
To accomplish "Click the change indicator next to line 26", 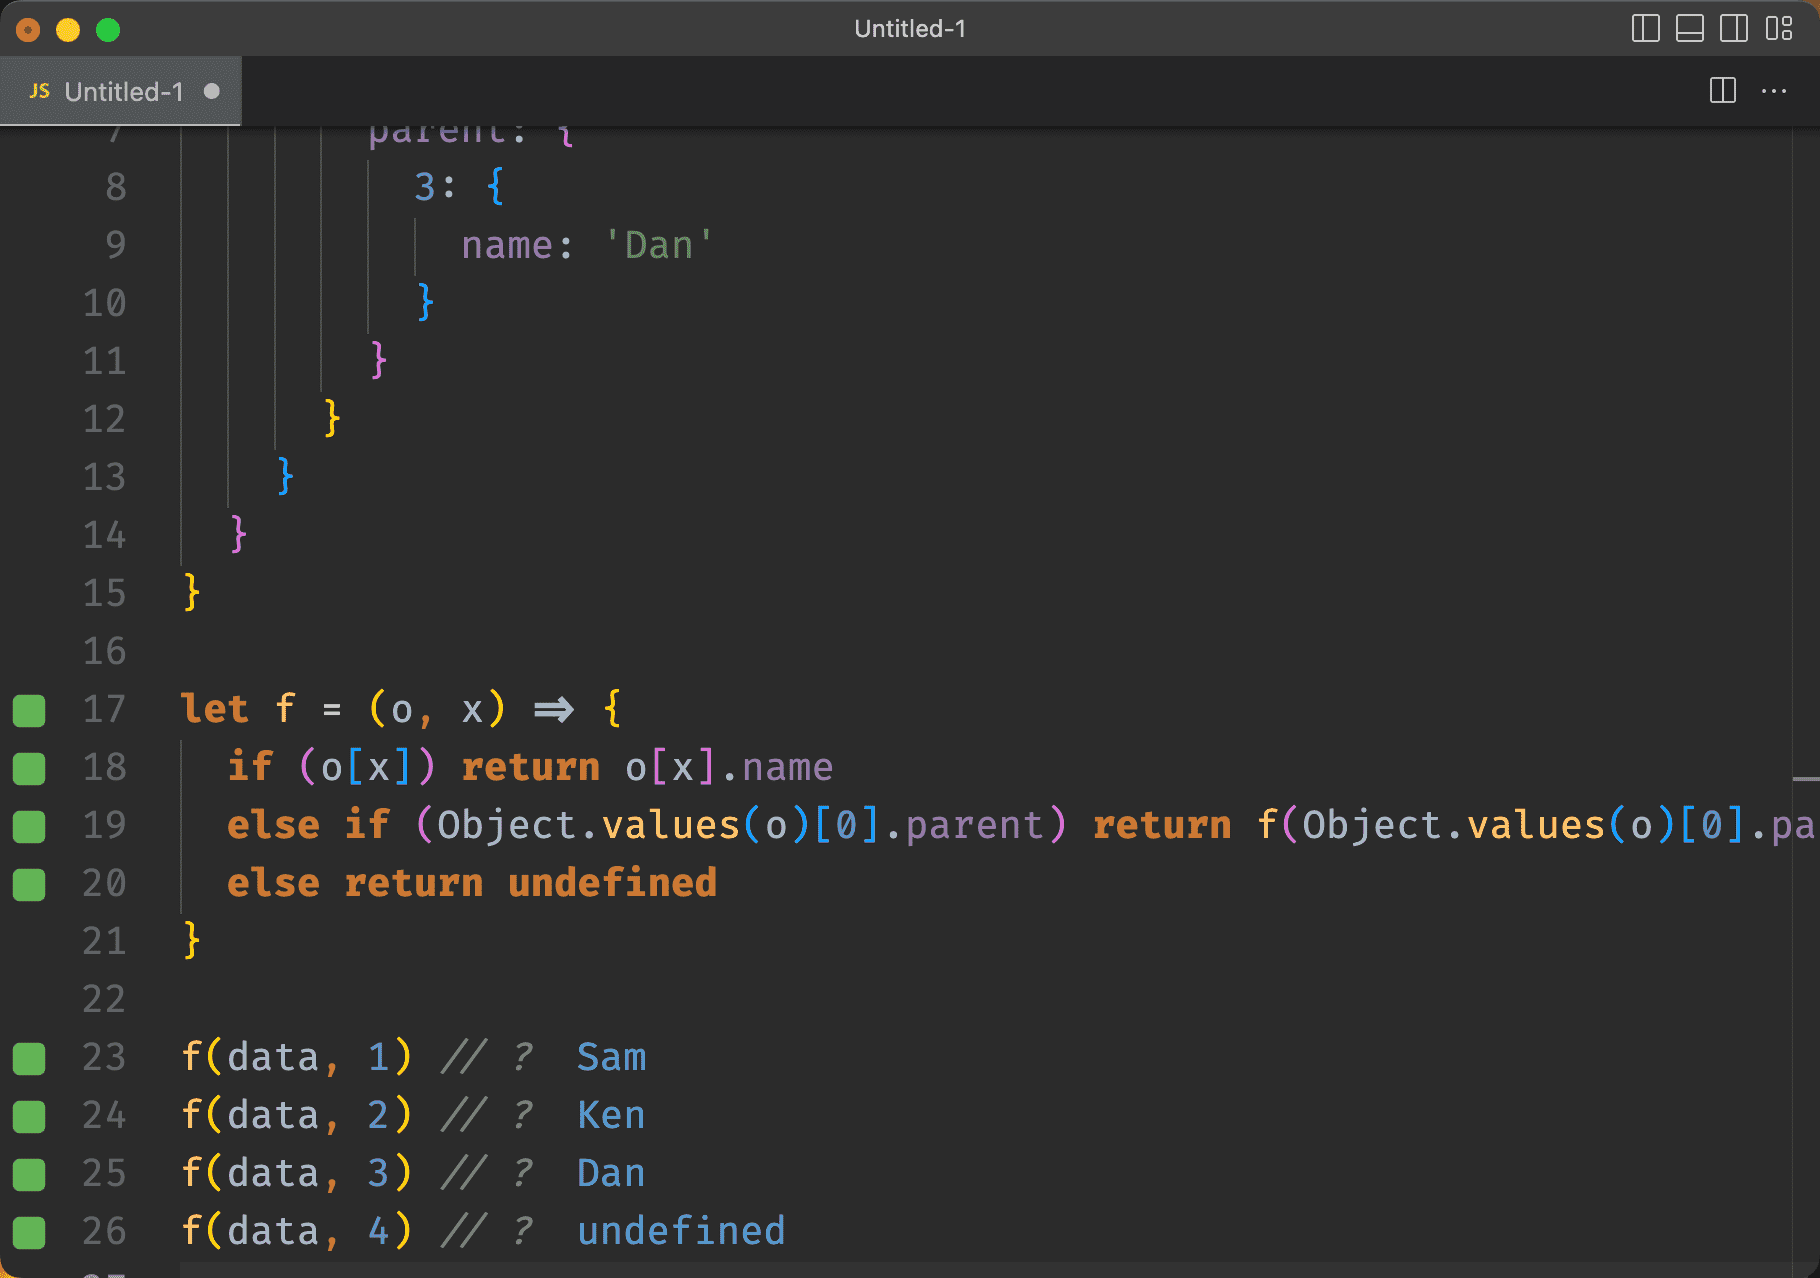I will (29, 1232).
